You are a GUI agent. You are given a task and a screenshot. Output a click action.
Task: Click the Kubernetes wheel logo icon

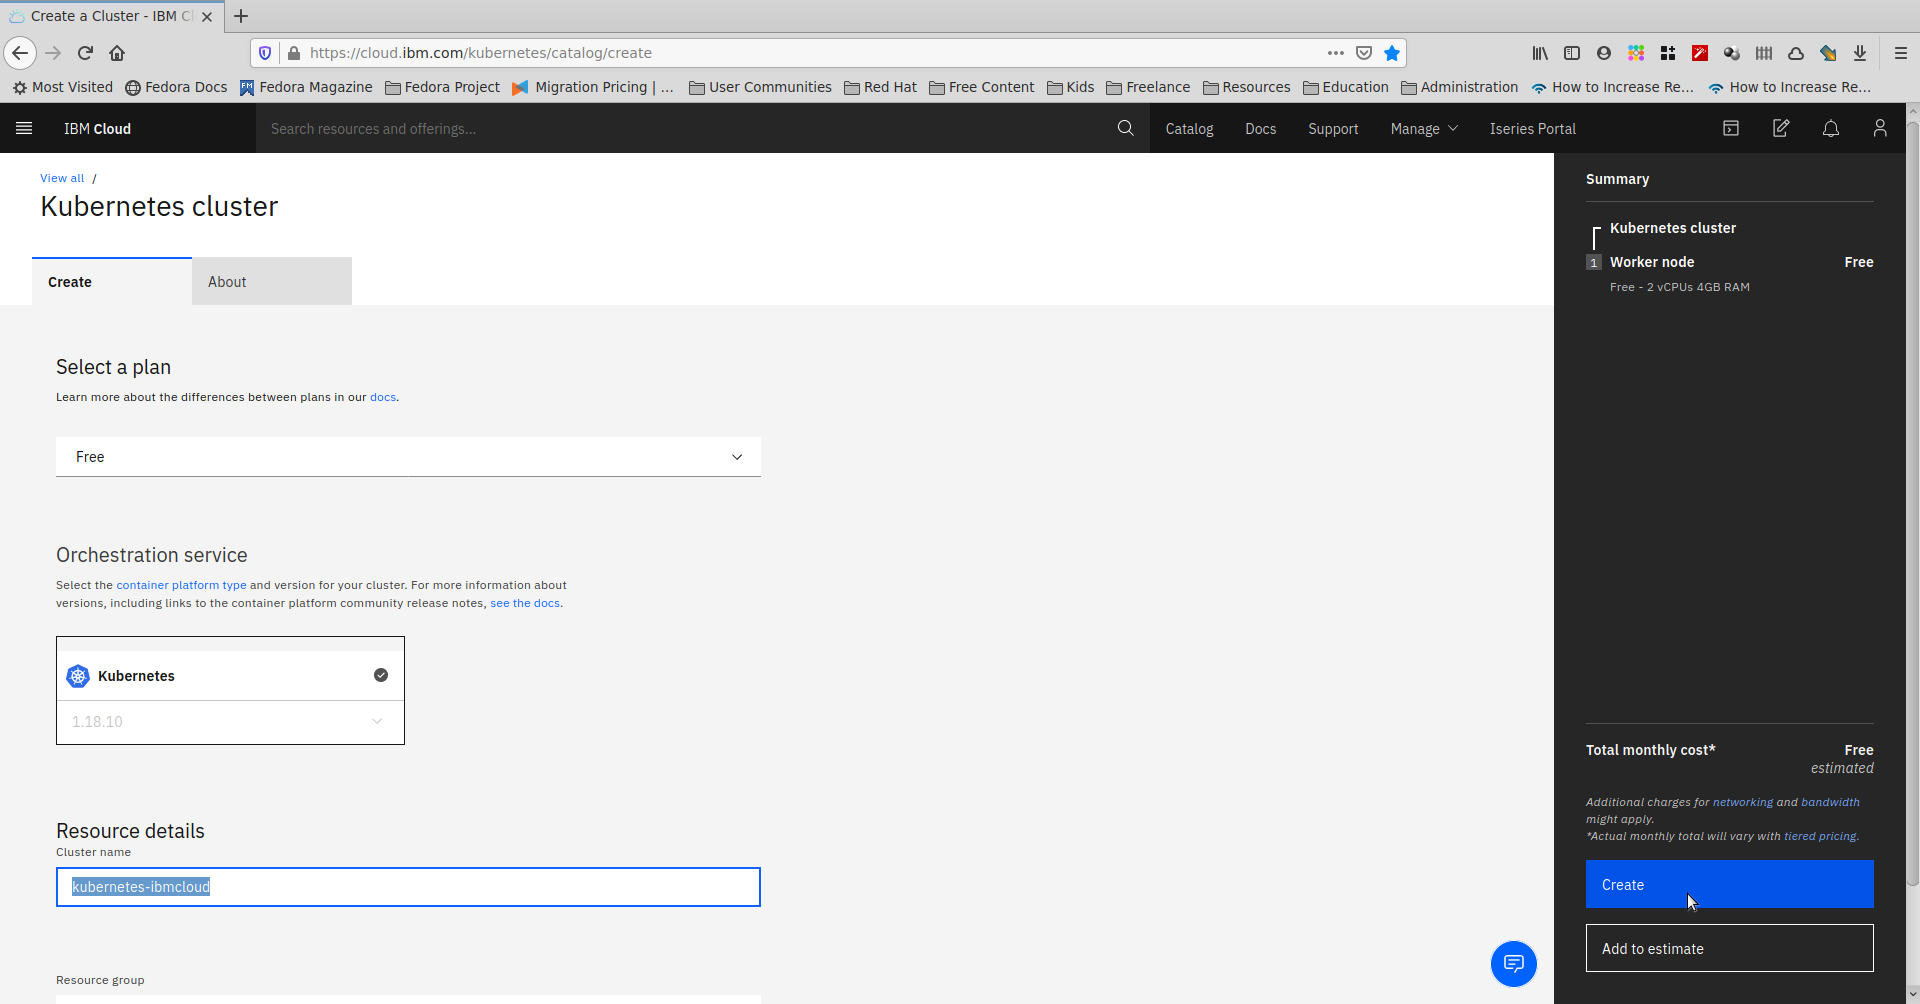[78, 676]
